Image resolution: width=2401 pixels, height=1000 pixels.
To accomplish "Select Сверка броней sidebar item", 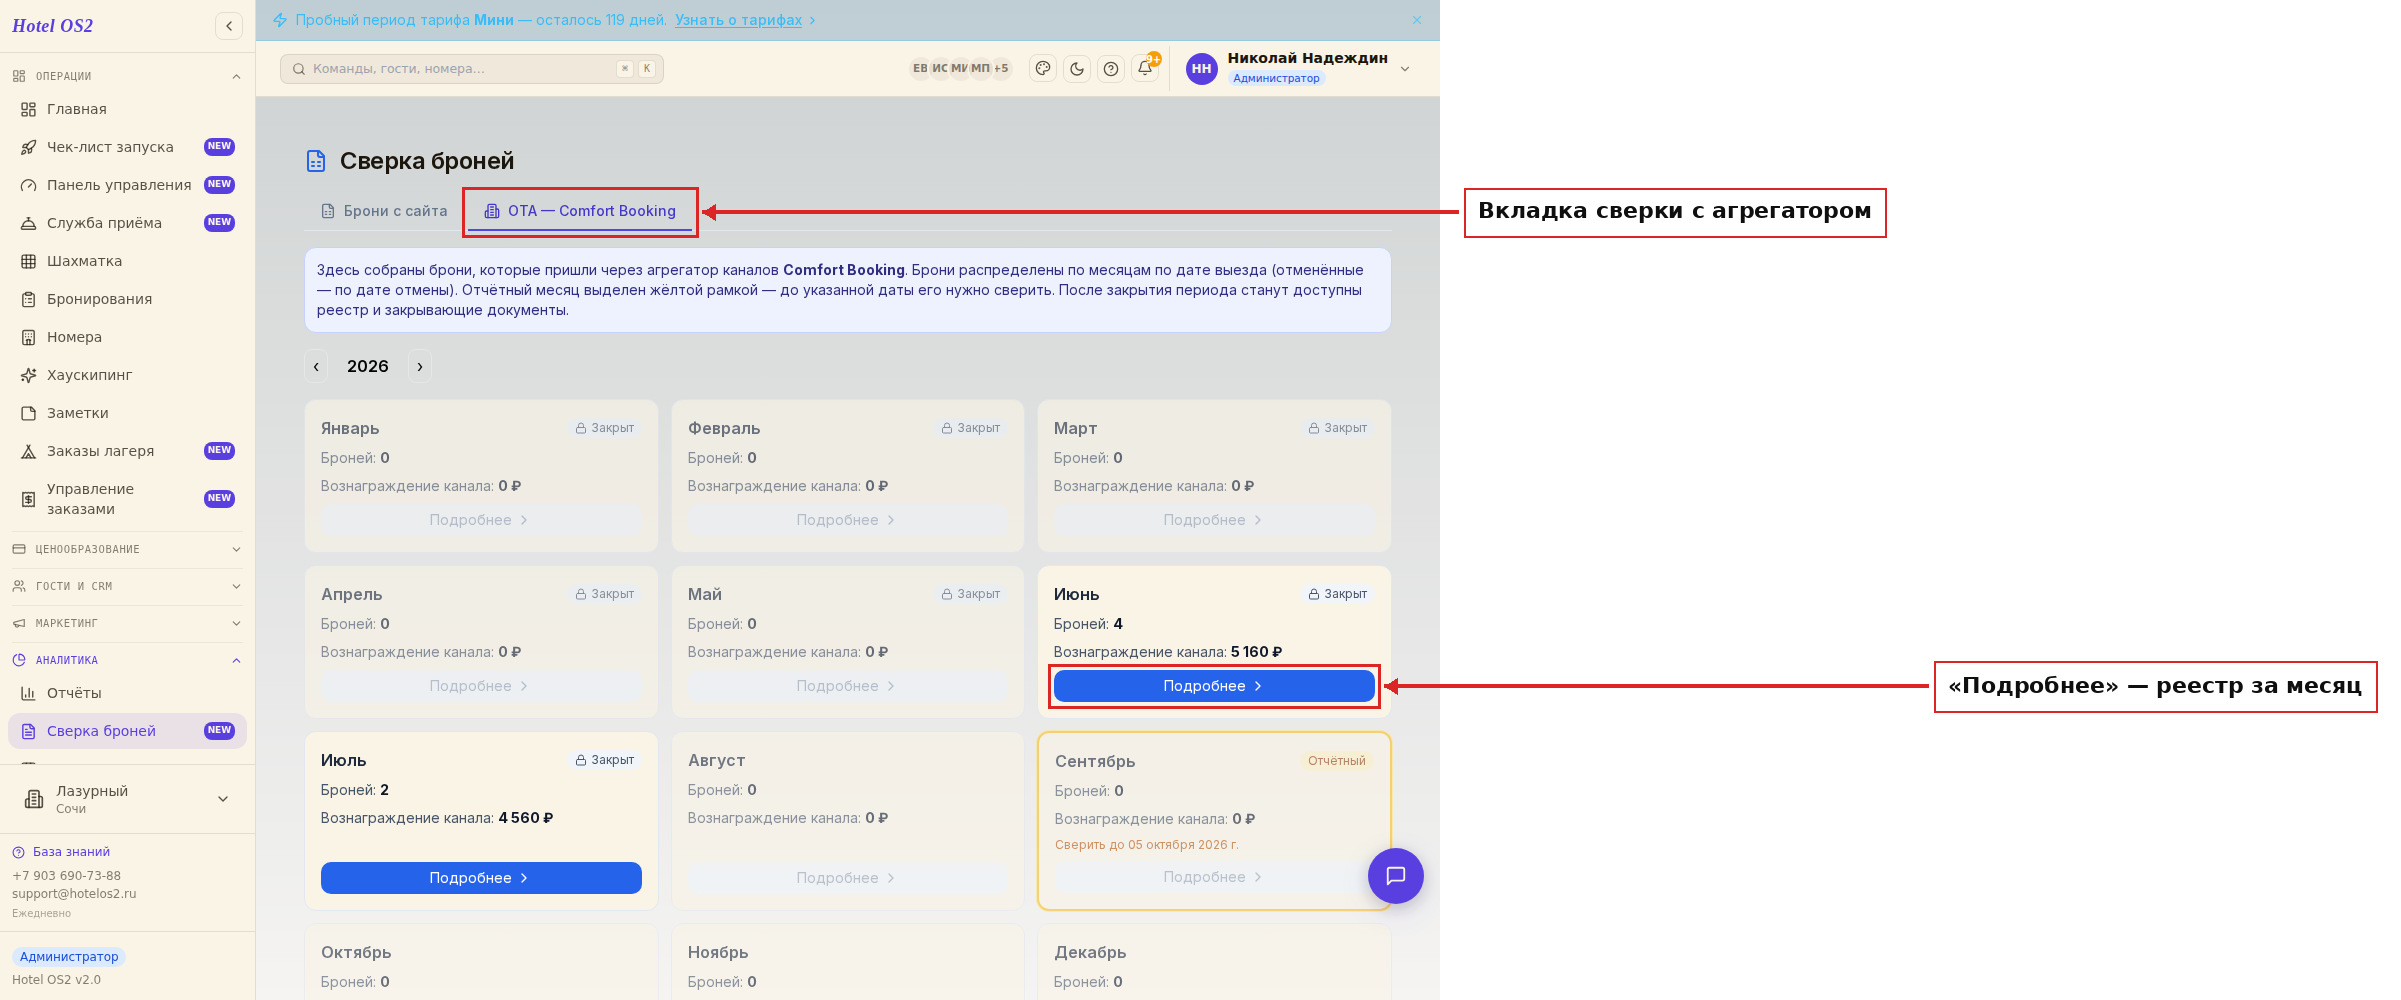I will coord(127,731).
